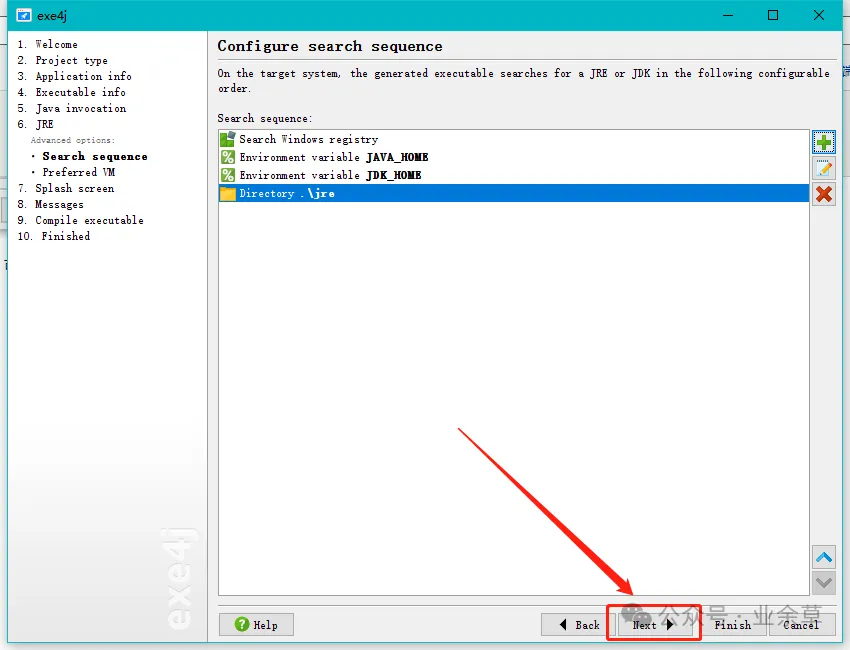The height and width of the screenshot is (650, 850).
Task: Select Search sequence advanced option
Action: (95, 156)
